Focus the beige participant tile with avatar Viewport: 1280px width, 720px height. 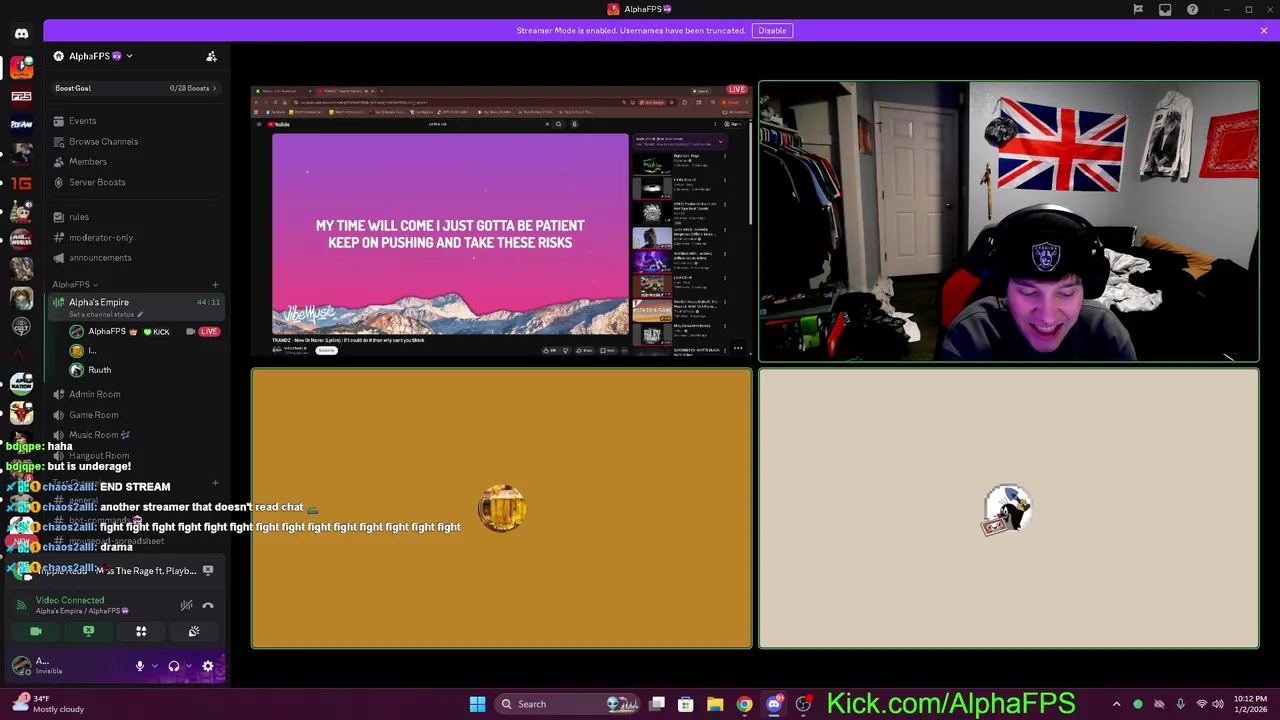coord(1009,509)
